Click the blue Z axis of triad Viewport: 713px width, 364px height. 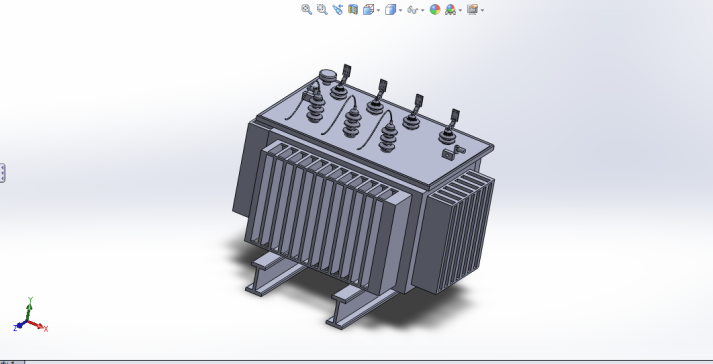[20, 325]
